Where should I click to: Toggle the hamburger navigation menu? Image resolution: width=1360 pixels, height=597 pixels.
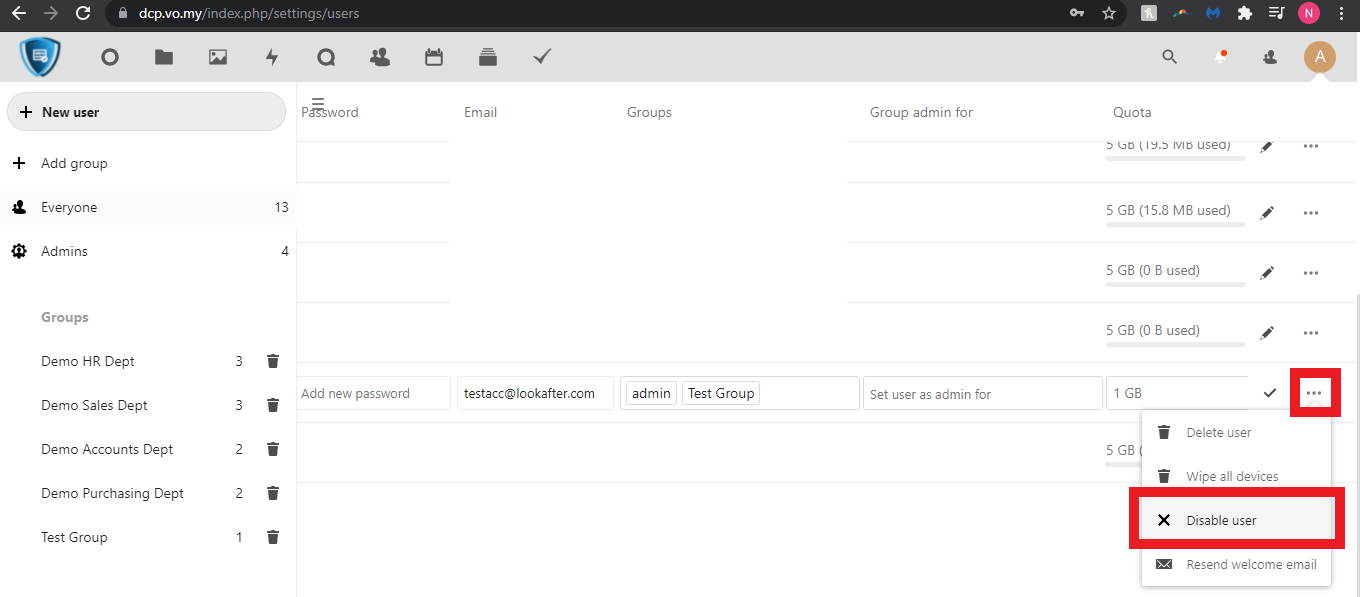[x=318, y=103]
